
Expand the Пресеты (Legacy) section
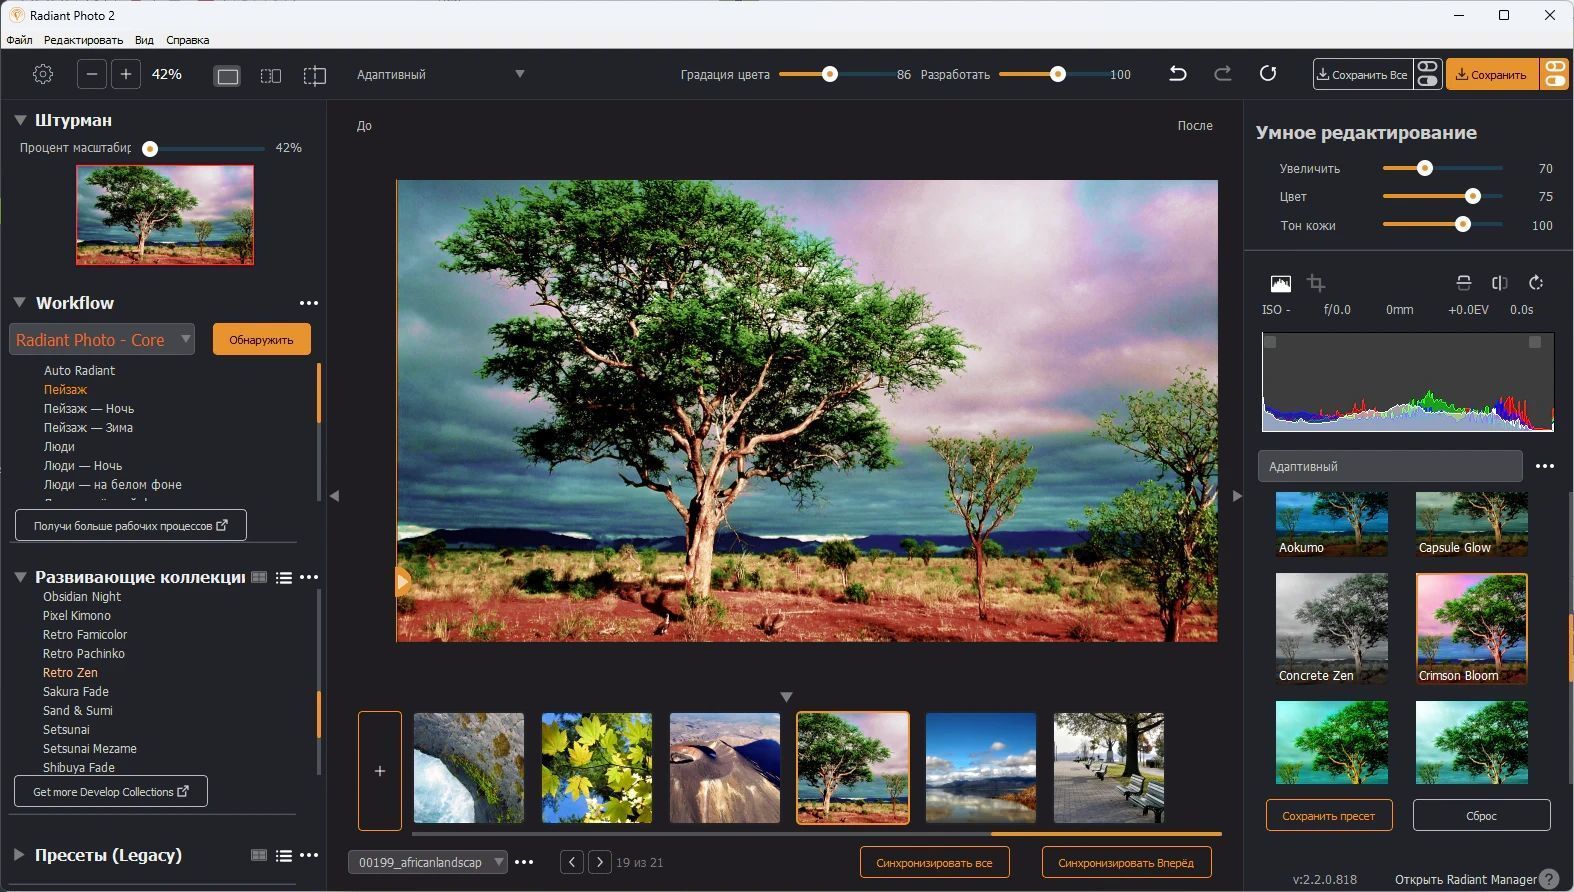[x=19, y=855]
